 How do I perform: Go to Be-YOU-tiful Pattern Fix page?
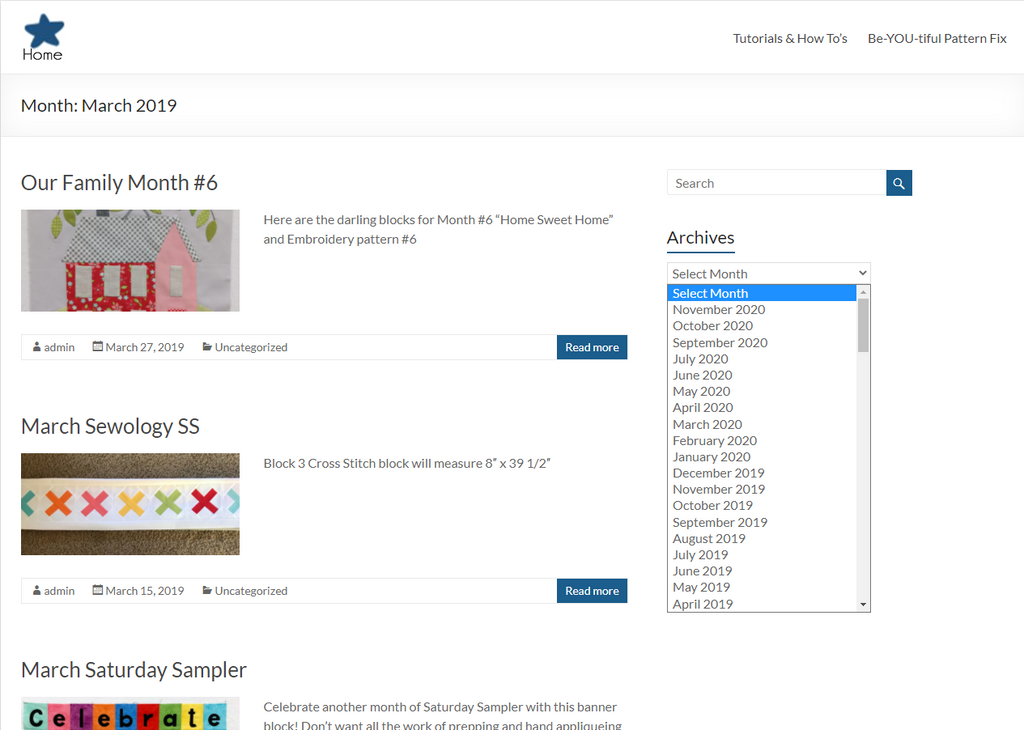[936, 38]
